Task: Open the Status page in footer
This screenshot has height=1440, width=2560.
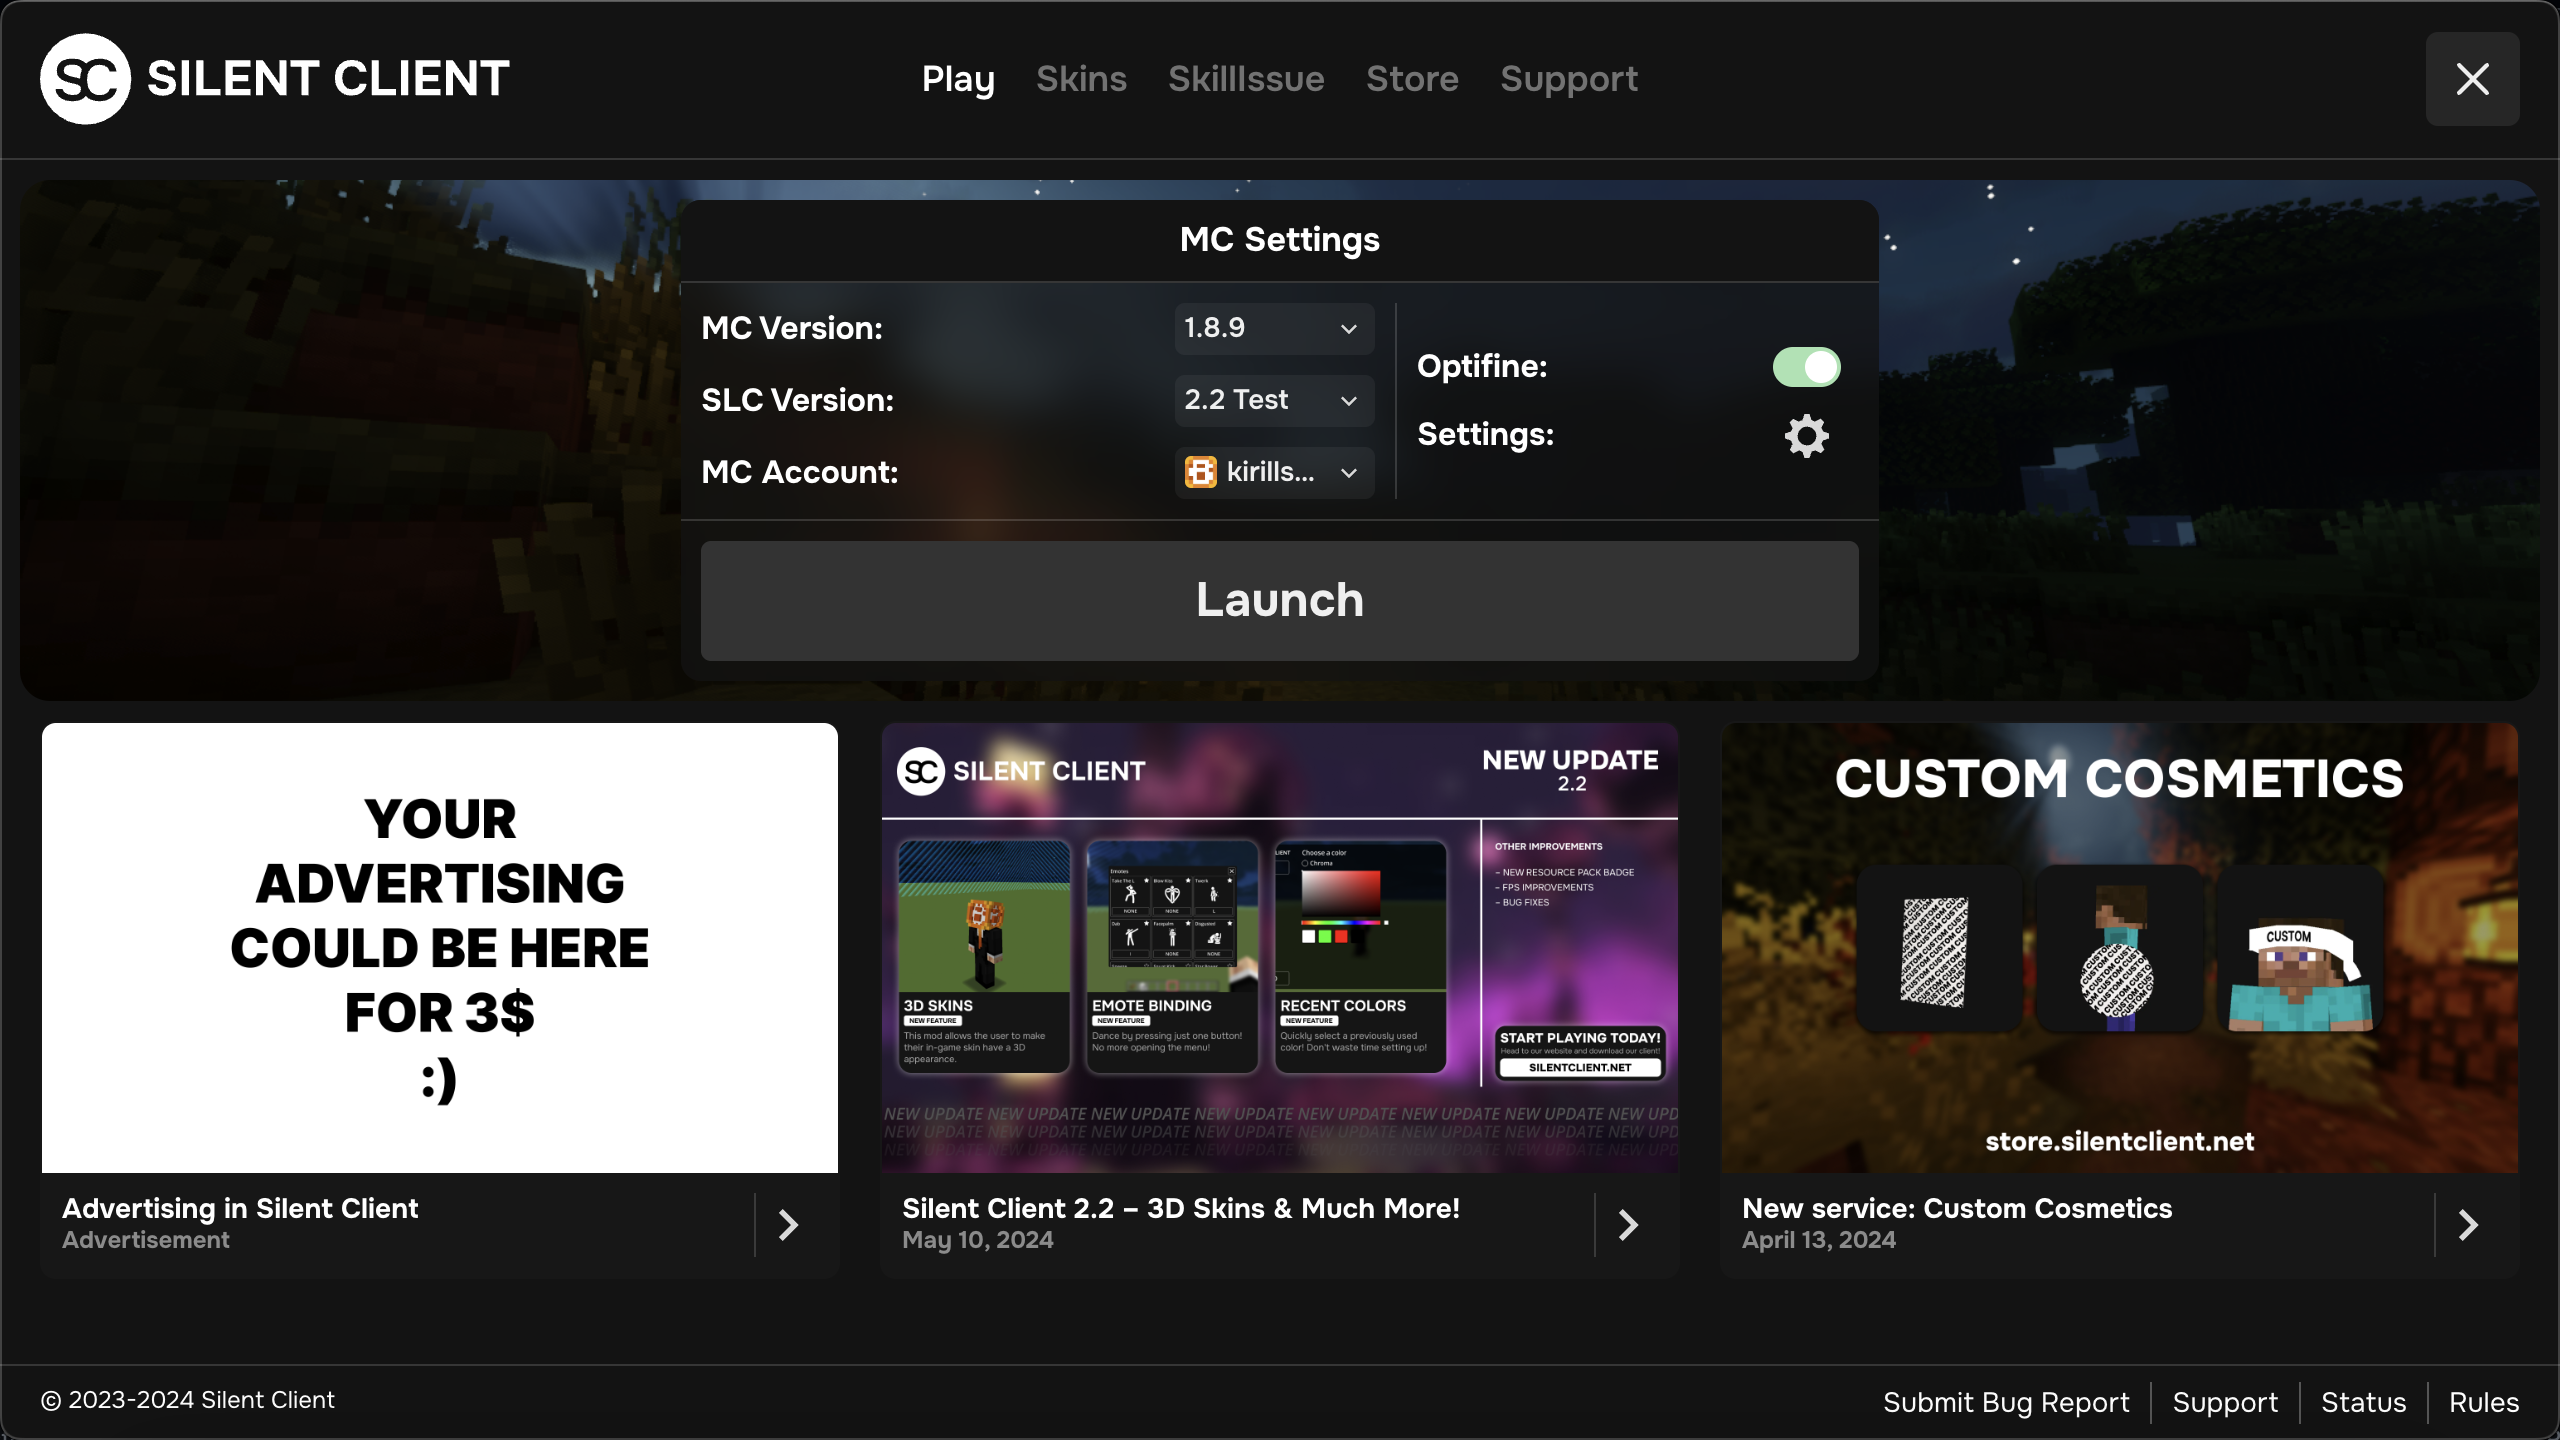Action: (x=2364, y=1402)
